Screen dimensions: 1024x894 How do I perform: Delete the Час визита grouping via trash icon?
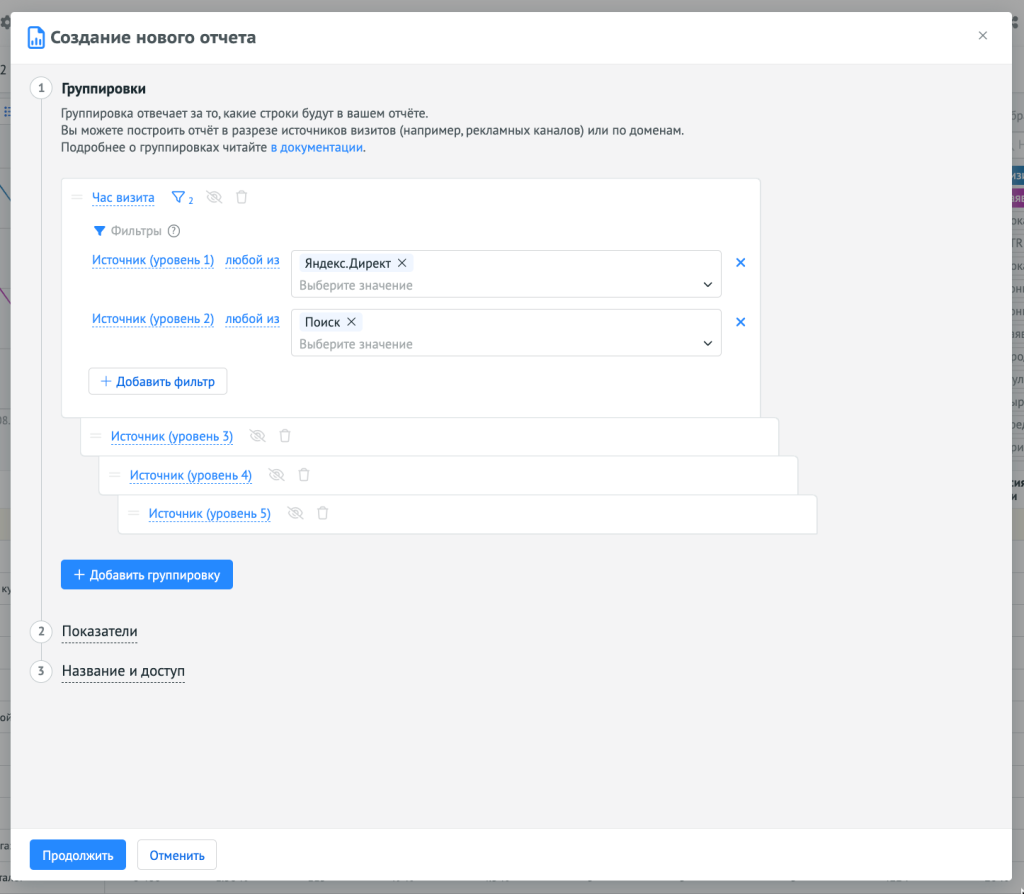(x=241, y=197)
